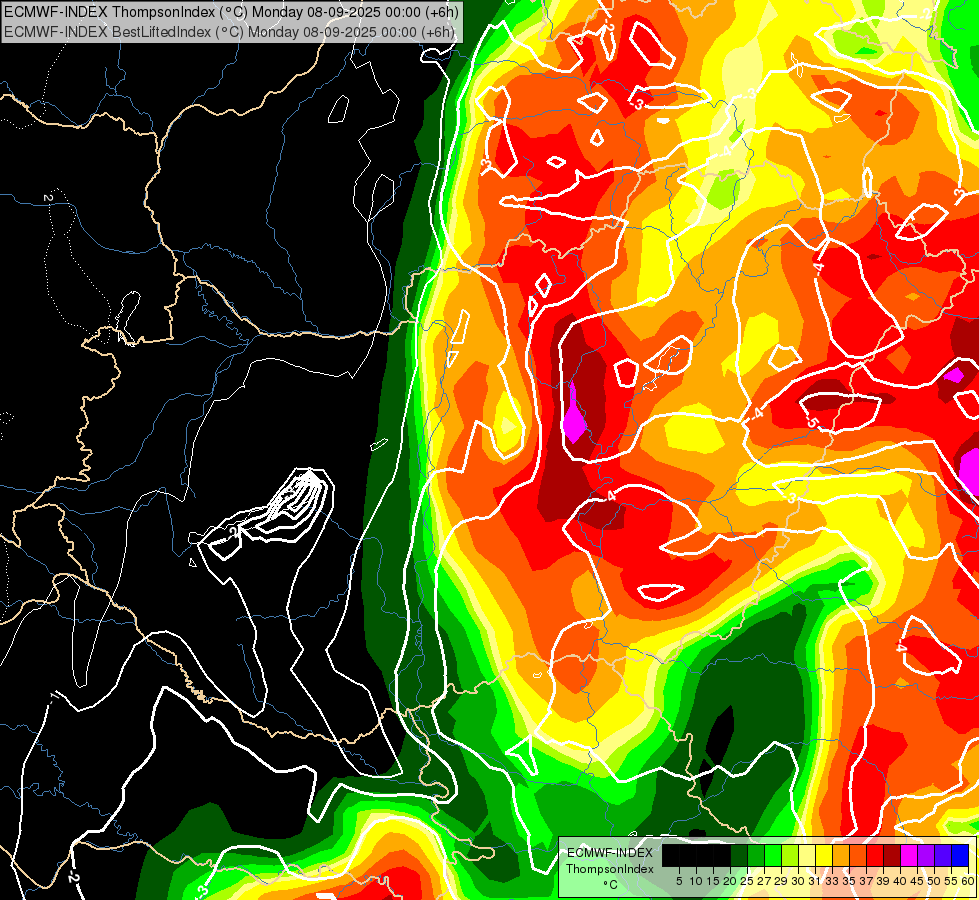
Task: Click the BestLiftedIndex title line
Action: [x=229, y=32]
